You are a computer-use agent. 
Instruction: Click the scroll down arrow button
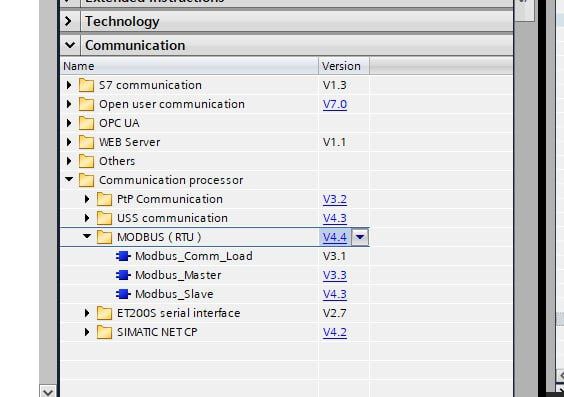(x=48, y=391)
